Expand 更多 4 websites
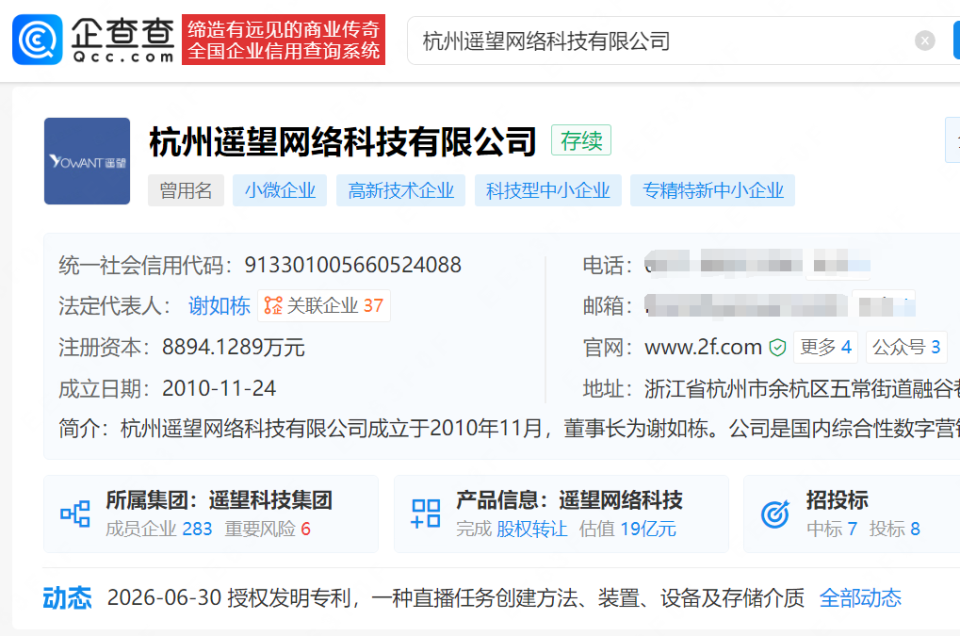The image size is (960, 636). pyautogui.click(x=825, y=347)
